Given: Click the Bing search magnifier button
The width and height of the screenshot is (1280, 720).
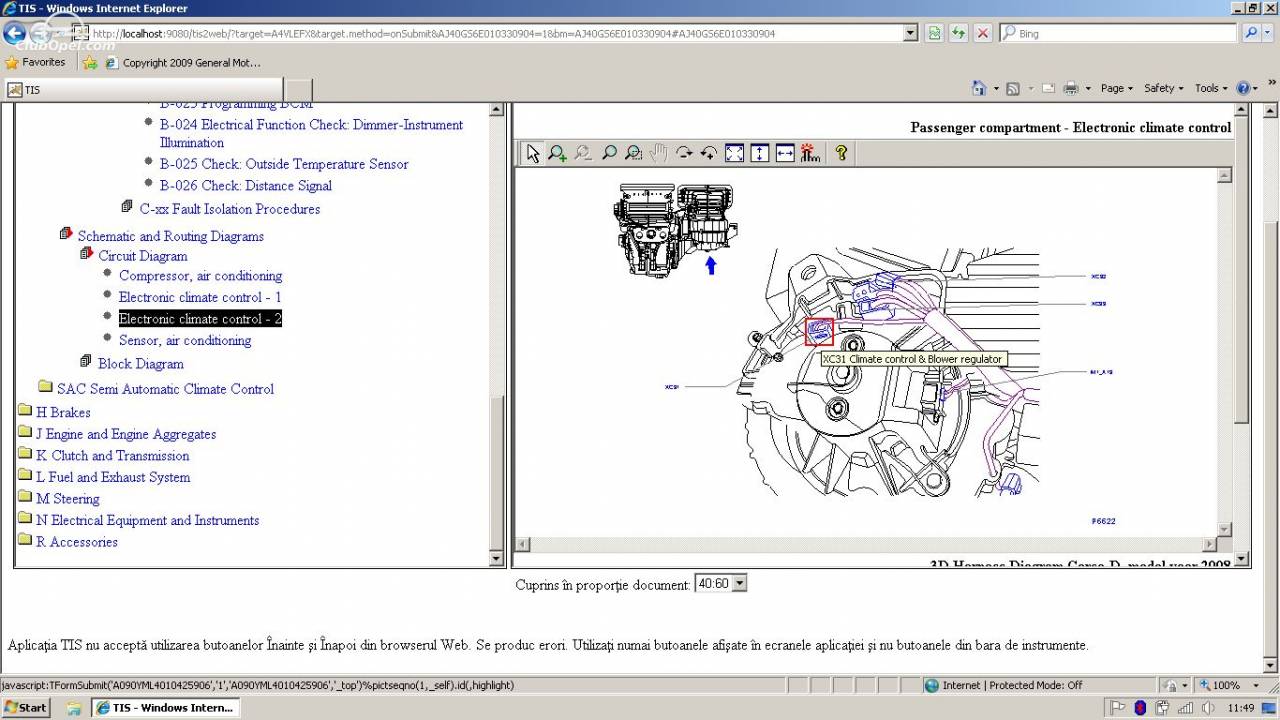Looking at the screenshot, I should (x=1252, y=33).
